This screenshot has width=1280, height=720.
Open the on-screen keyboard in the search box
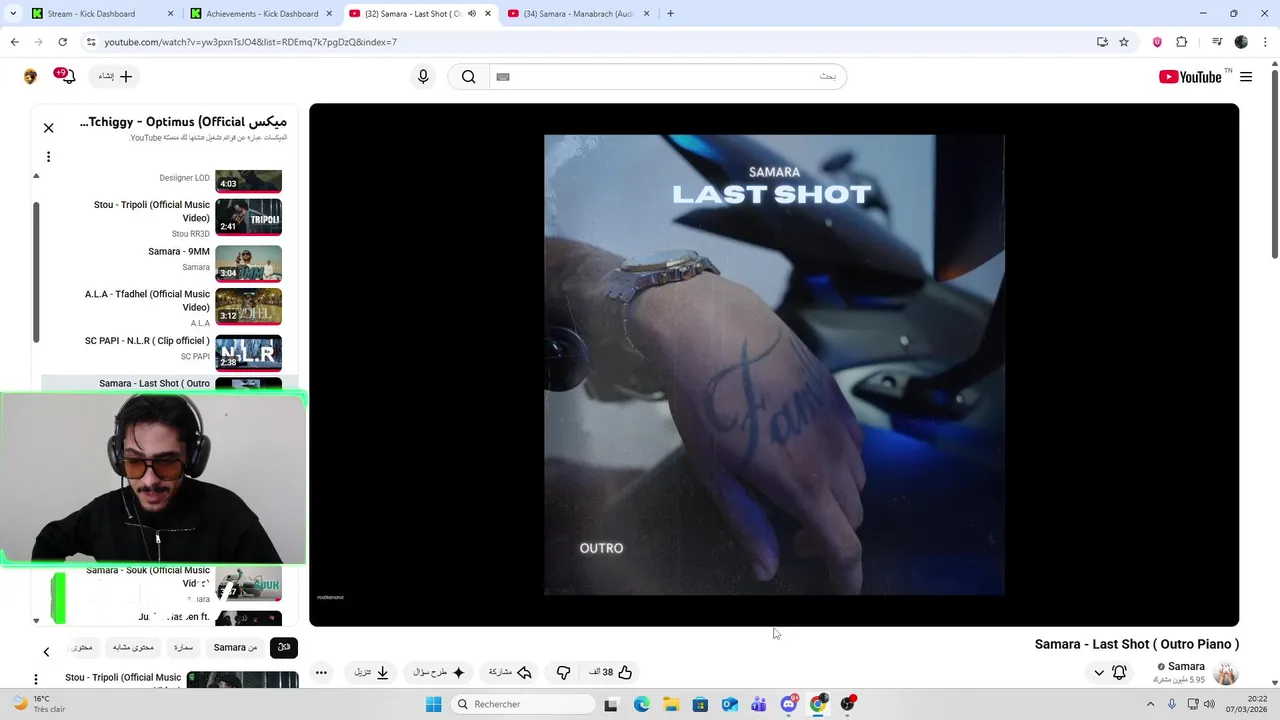pos(503,77)
